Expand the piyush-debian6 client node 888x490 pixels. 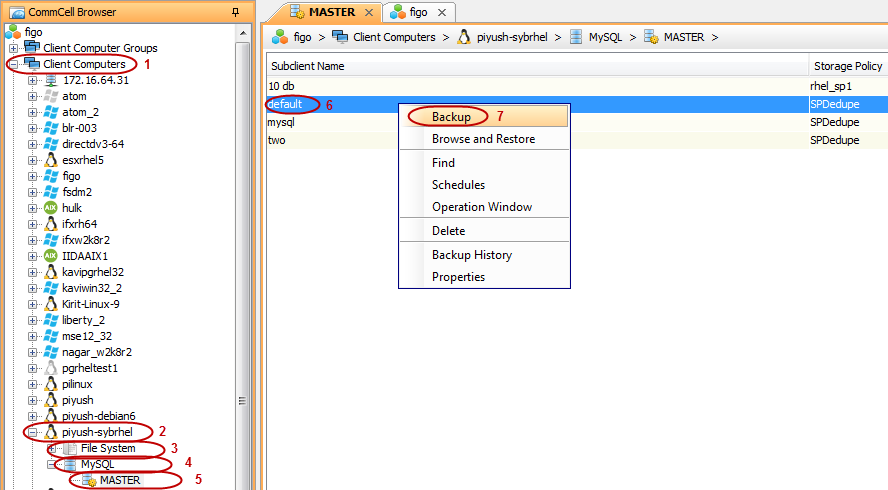pos(33,416)
